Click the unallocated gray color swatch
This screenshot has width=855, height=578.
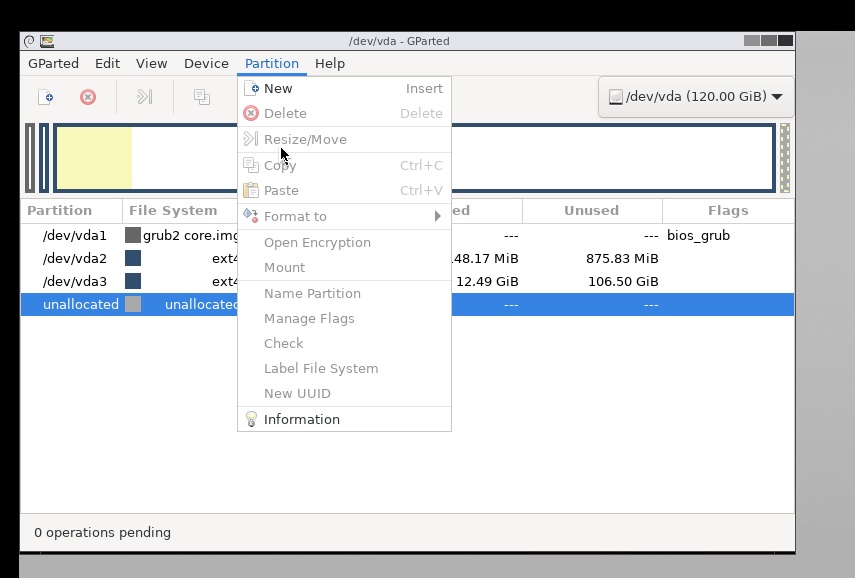pos(133,304)
